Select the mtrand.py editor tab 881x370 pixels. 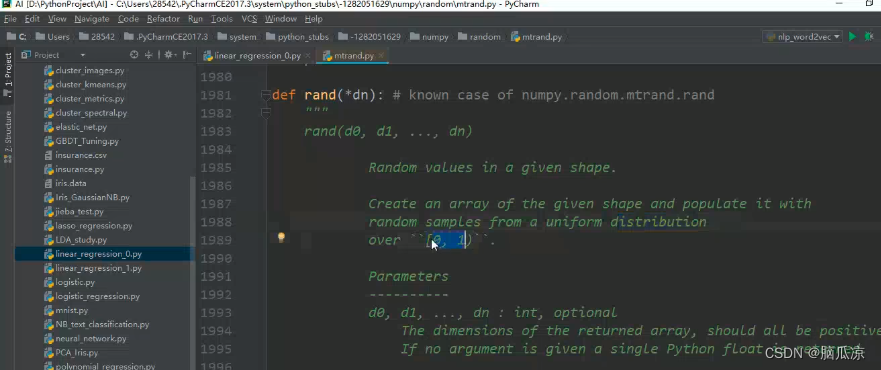coord(352,56)
